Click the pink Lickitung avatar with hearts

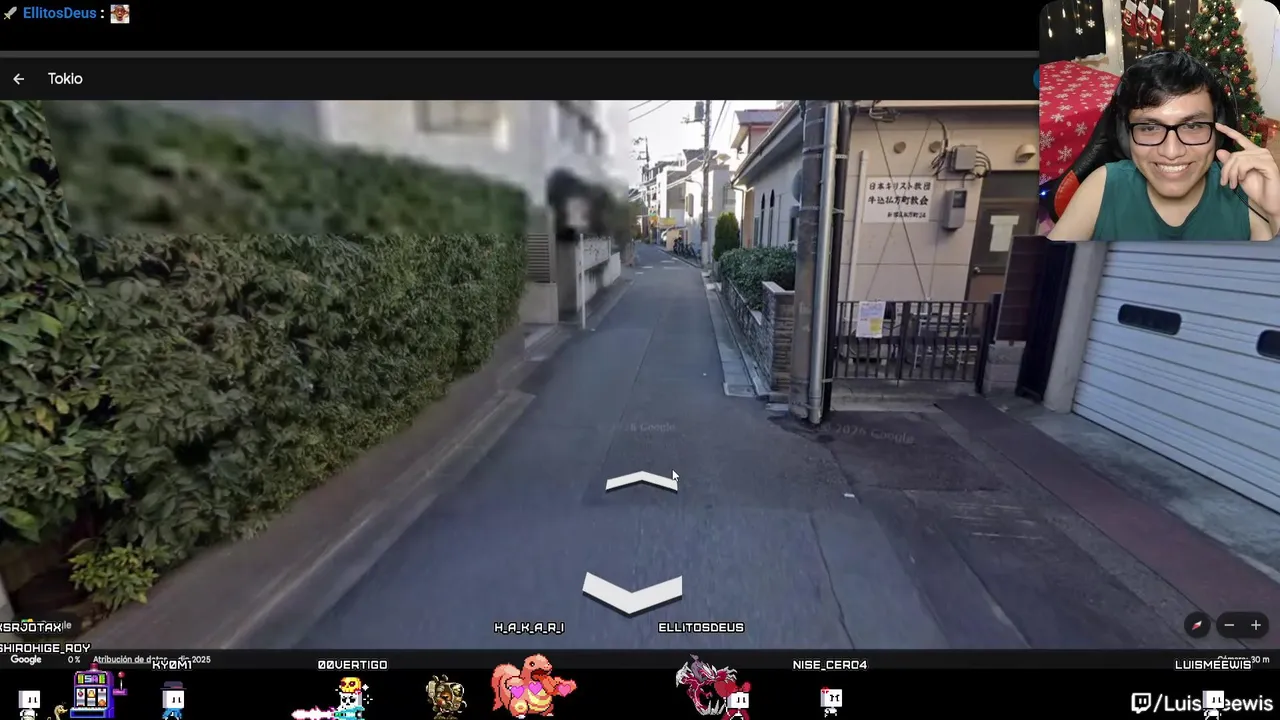point(532,685)
